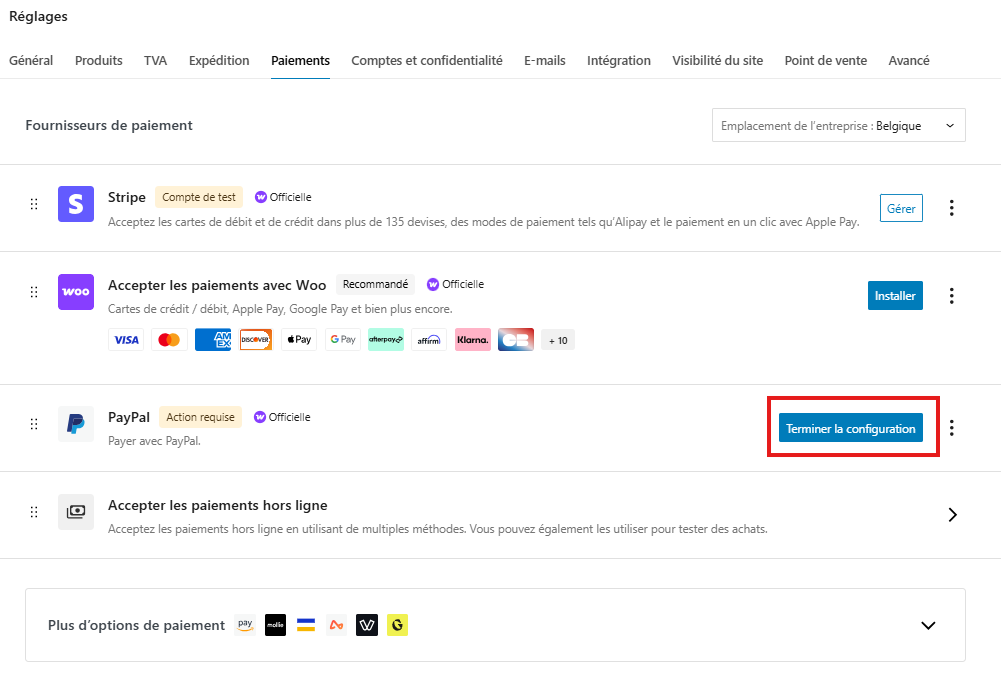Open the Comptes et confidentialité tab

coord(426,61)
